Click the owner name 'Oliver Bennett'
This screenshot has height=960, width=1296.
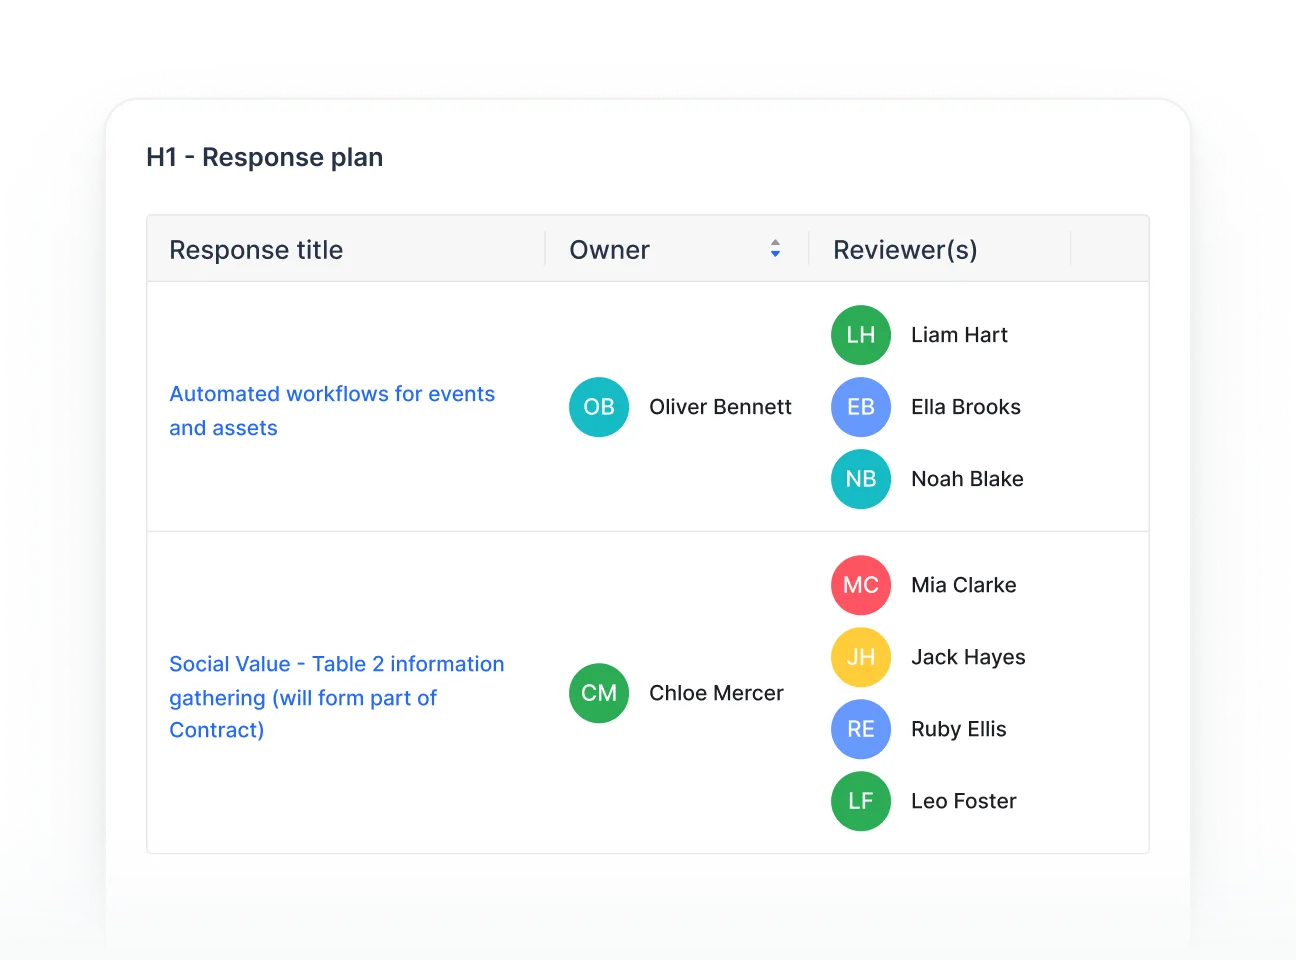(720, 407)
